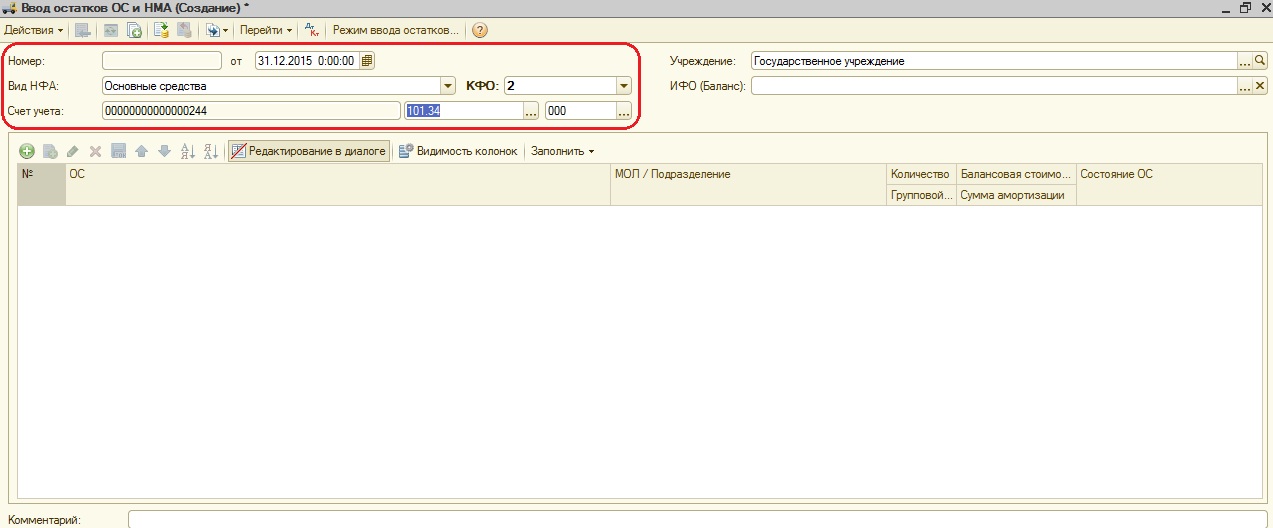Click the sort ascending icon in table toolbar
Viewport: 1273px width, 528px height.
click(188, 151)
